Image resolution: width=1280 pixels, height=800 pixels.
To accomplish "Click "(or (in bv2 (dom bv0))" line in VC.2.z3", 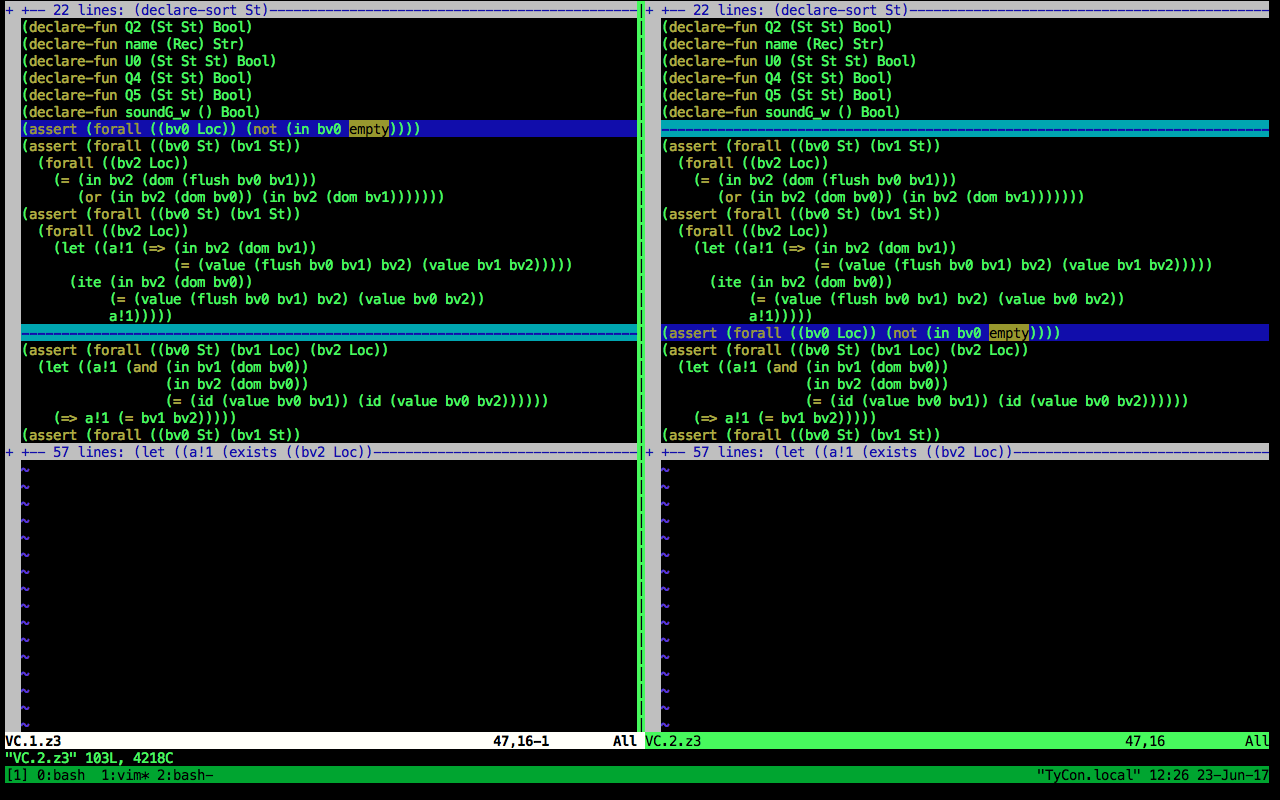I will pos(901,197).
